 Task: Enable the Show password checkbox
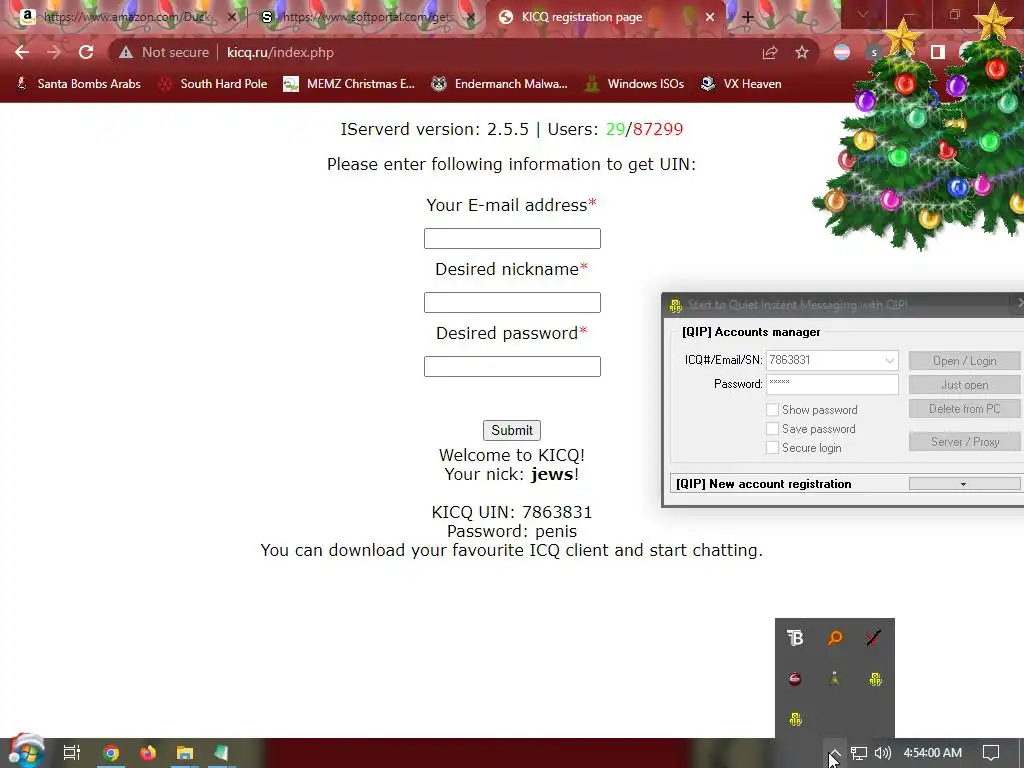pyautogui.click(x=772, y=409)
